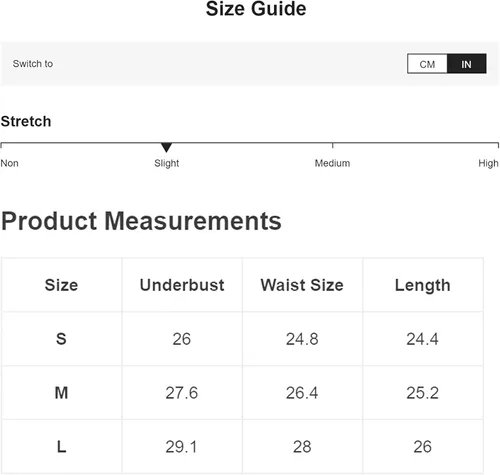The width and height of the screenshot is (500, 475).
Task: Click the Length column header
Action: click(423, 286)
